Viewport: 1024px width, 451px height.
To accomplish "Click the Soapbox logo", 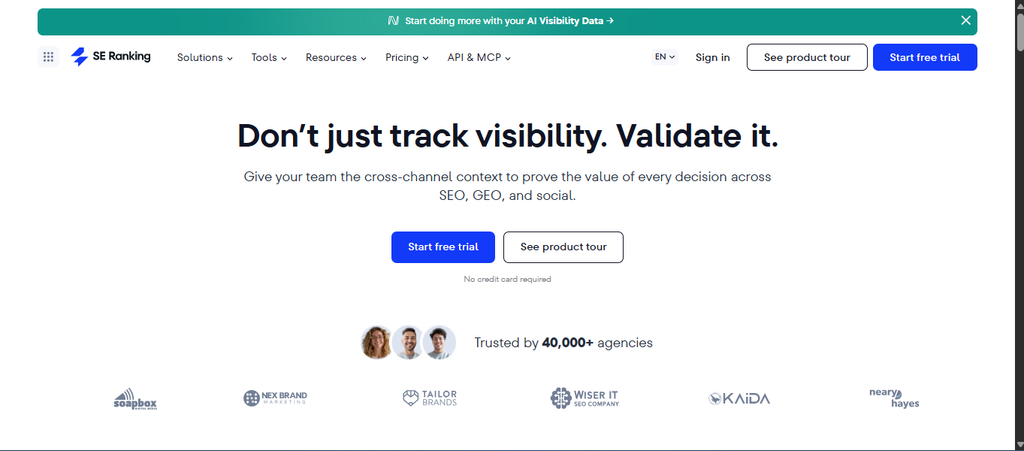I will (x=135, y=398).
